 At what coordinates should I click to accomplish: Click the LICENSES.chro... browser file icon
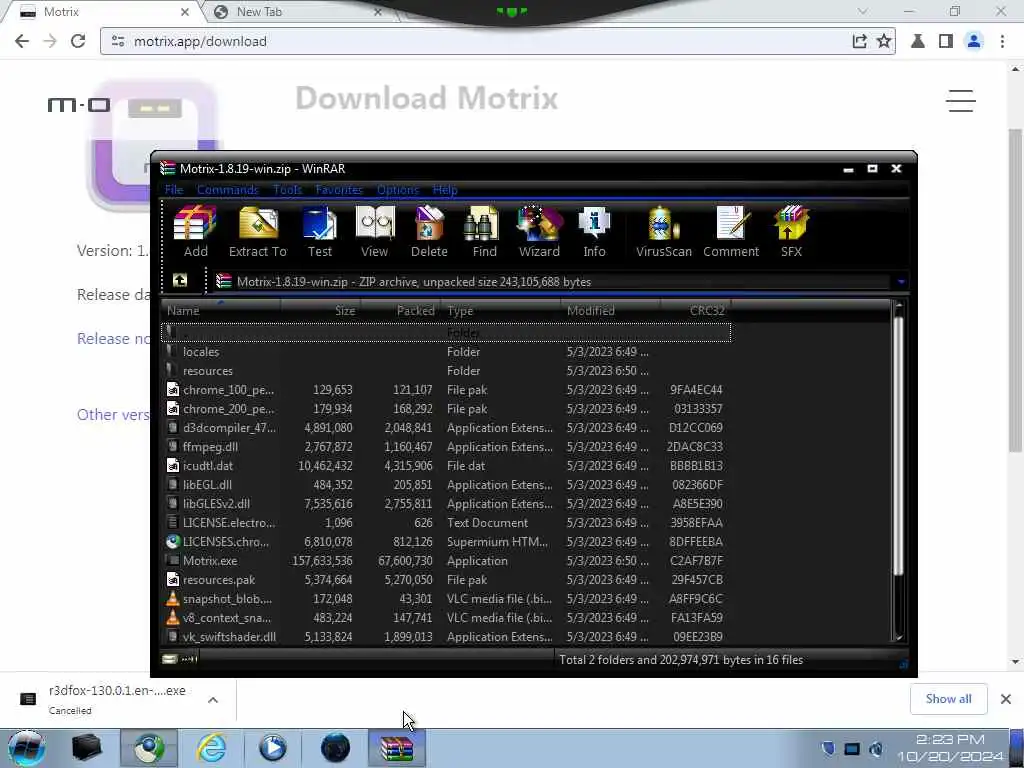172,541
